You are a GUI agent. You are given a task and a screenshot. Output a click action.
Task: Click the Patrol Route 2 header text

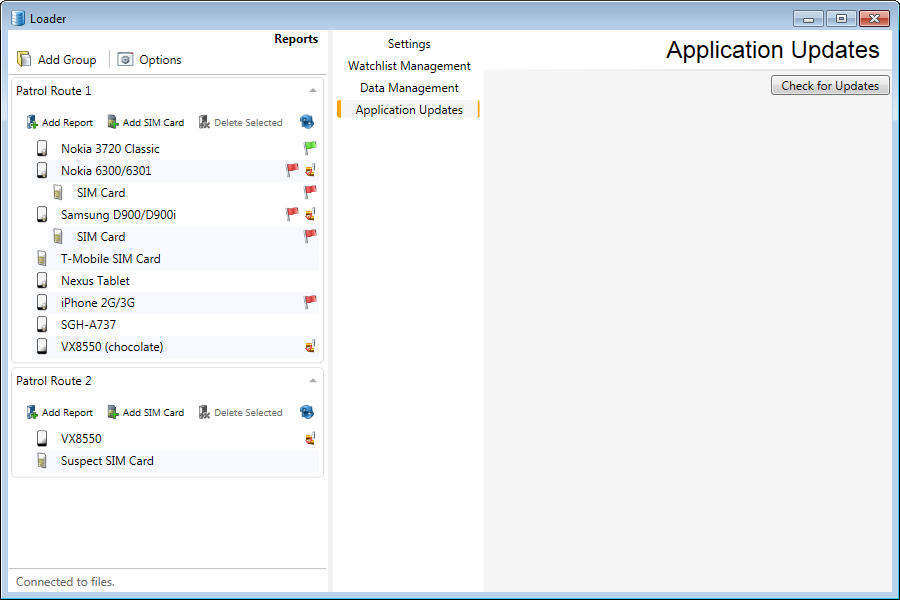[53, 381]
